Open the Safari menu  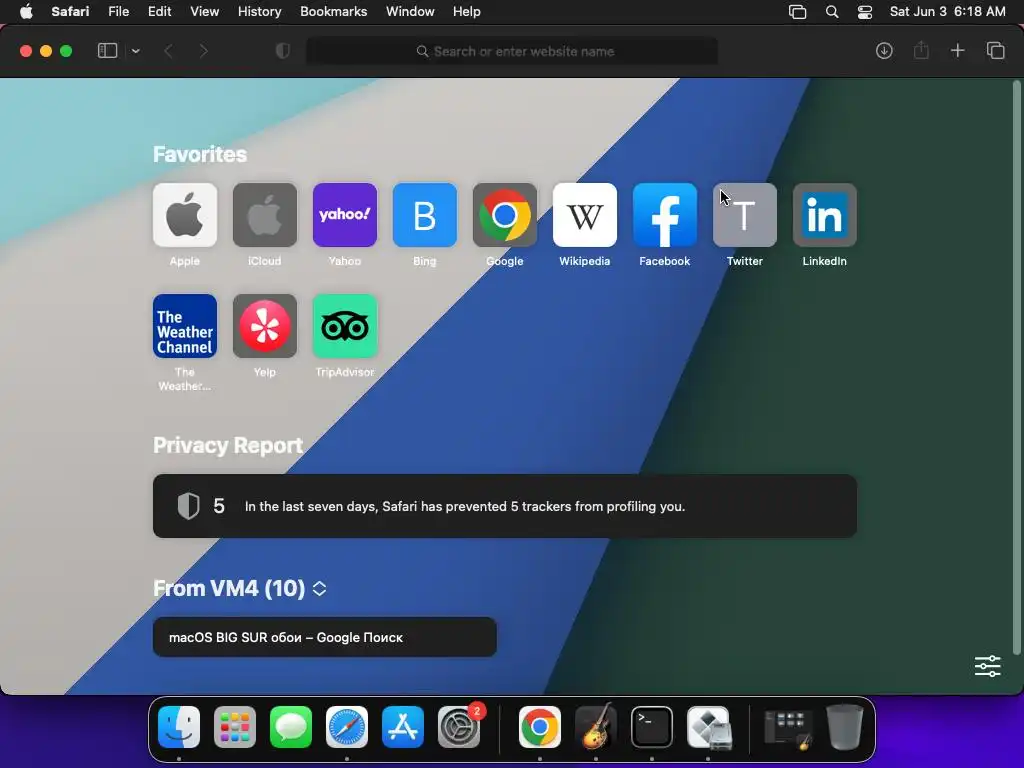(x=70, y=12)
